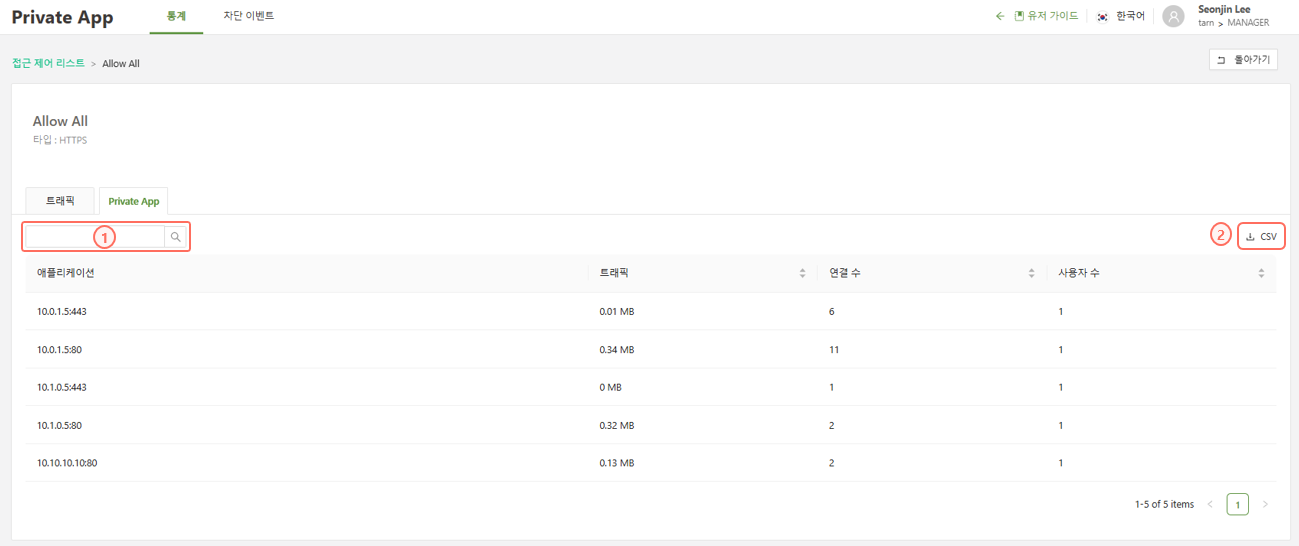Switch to the 트래픽 tab
1299x546 pixels.
pos(60,201)
